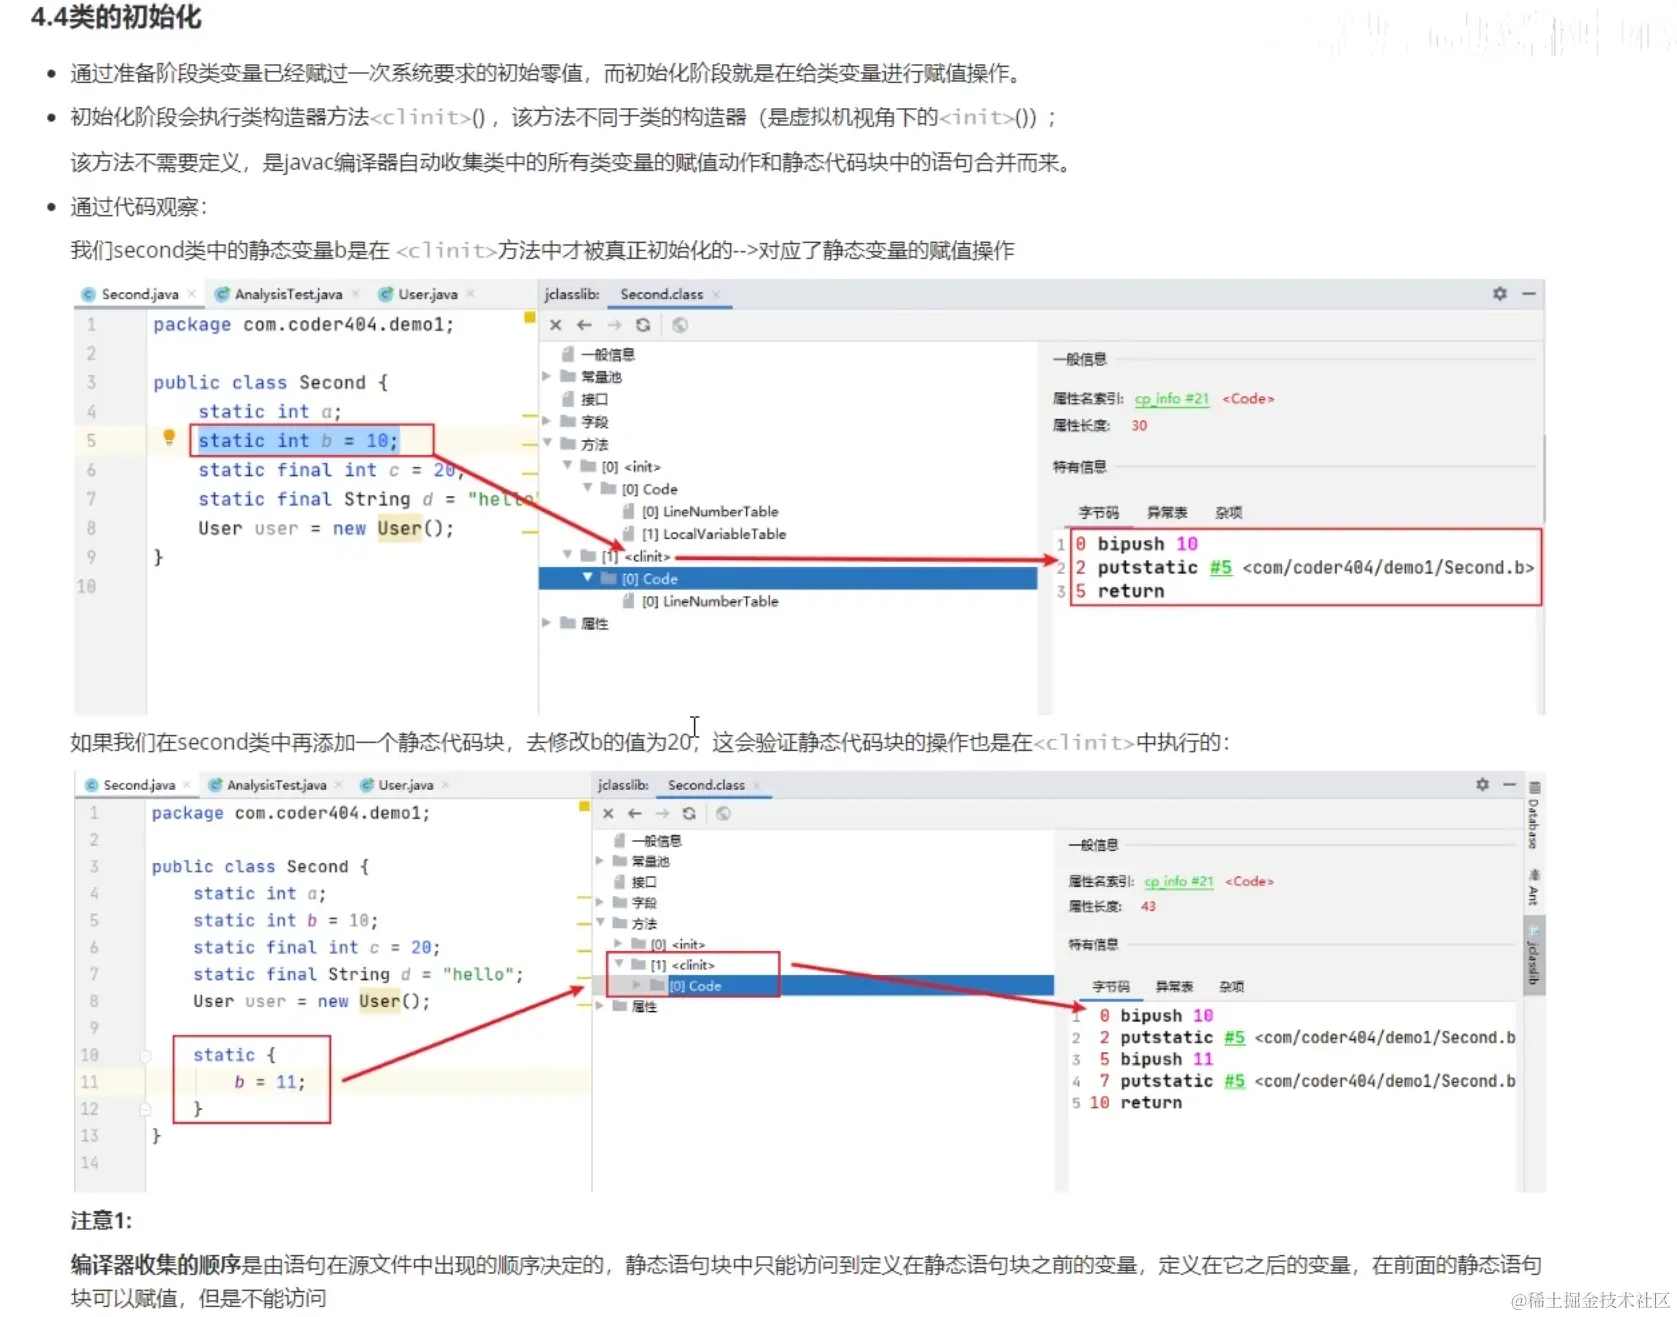
Task: Collapse 方法 node in upper jclasslib tree
Action: [x=547, y=443]
